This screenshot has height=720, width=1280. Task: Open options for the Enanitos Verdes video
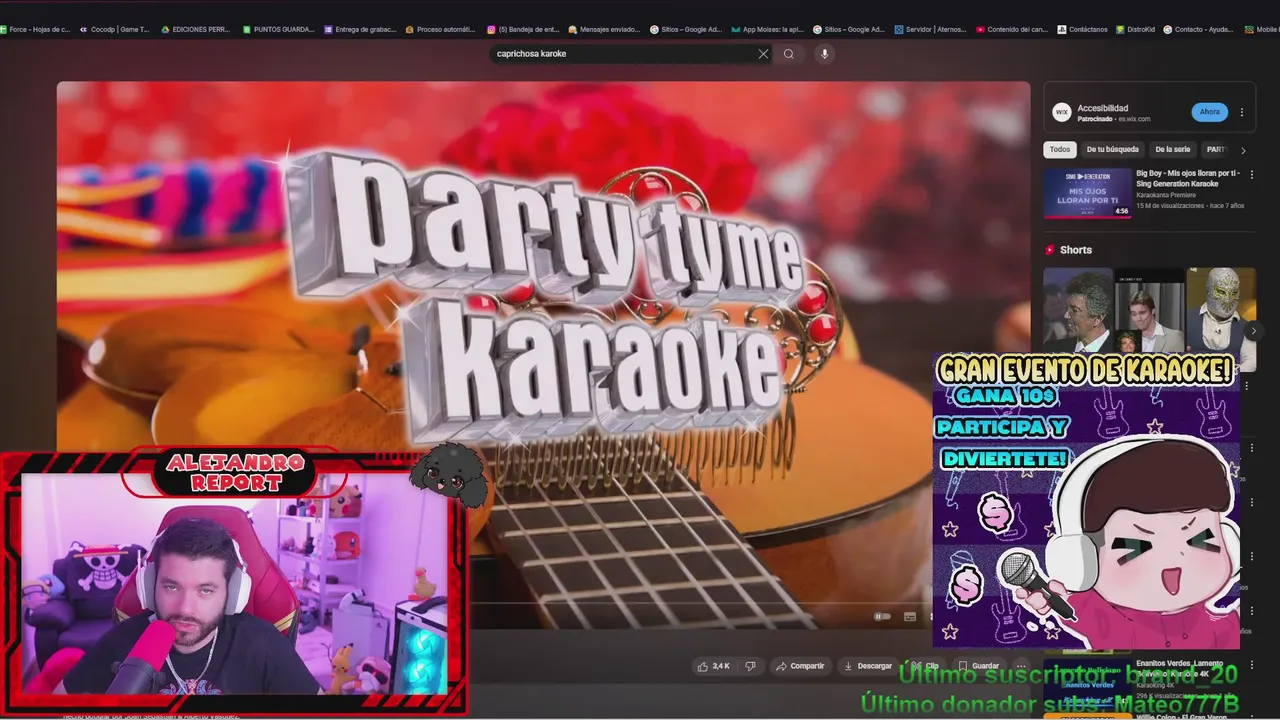[1251, 666]
